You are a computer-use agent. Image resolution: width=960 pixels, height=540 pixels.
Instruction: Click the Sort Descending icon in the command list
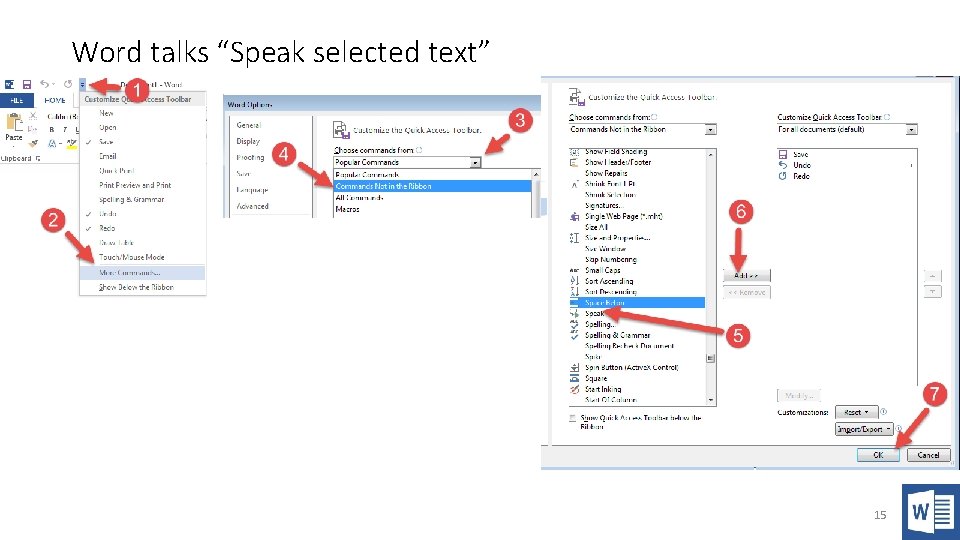pos(574,291)
